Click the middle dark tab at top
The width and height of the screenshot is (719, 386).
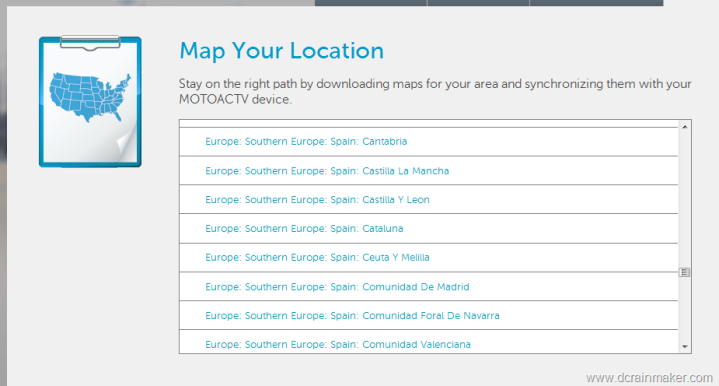[478, 3]
